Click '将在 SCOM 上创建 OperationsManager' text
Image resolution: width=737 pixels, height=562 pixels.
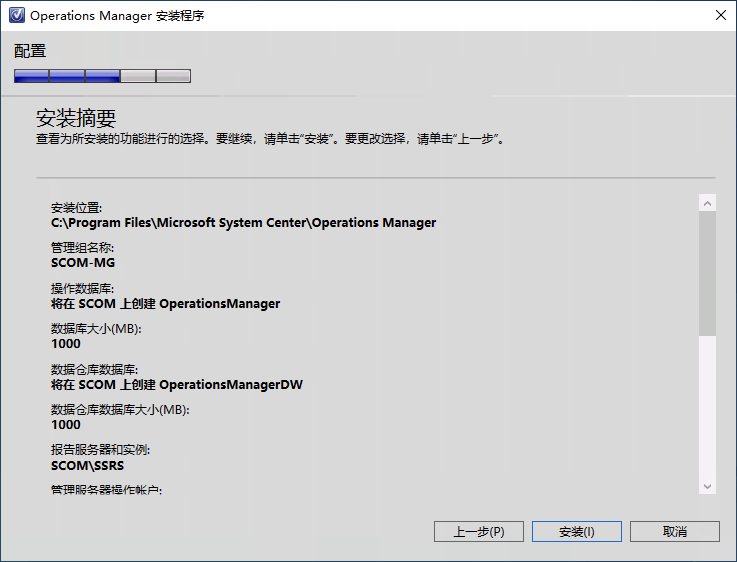coord(165,304)
